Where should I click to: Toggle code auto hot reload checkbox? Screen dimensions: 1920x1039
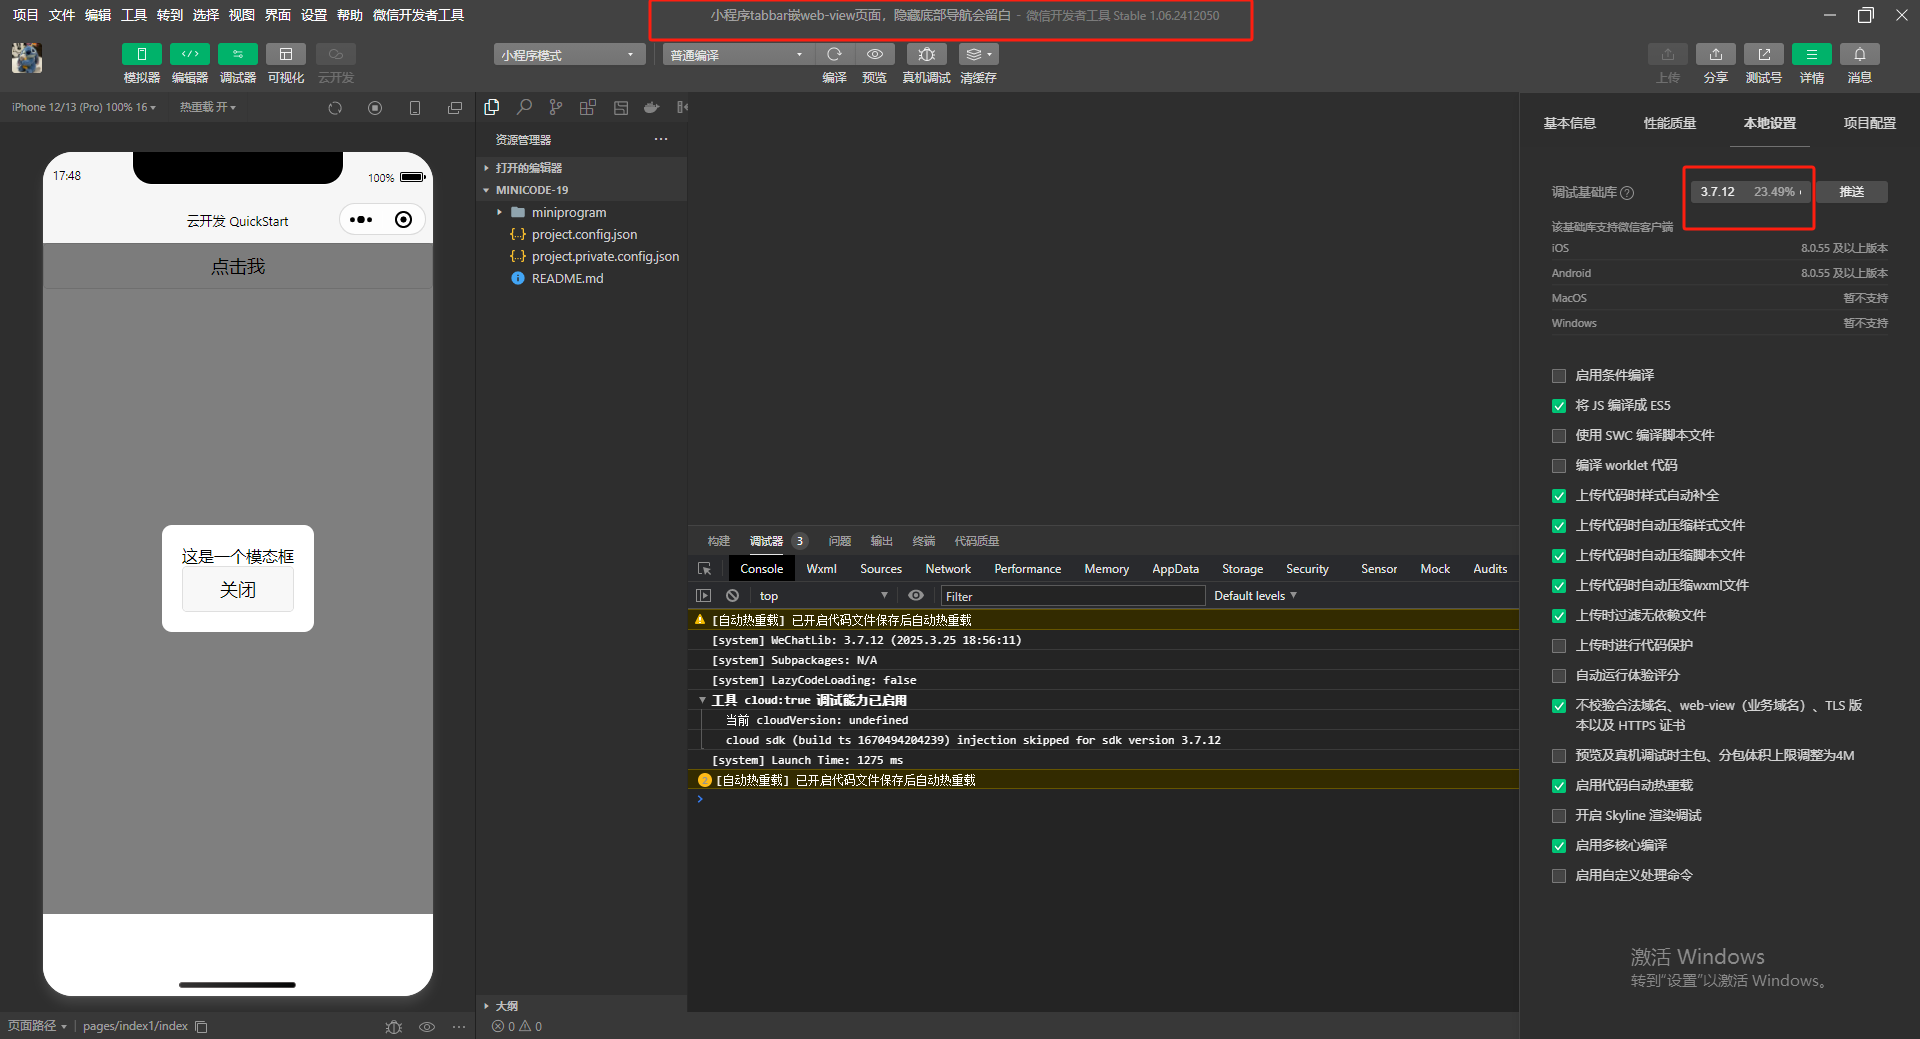(1558, 786)
